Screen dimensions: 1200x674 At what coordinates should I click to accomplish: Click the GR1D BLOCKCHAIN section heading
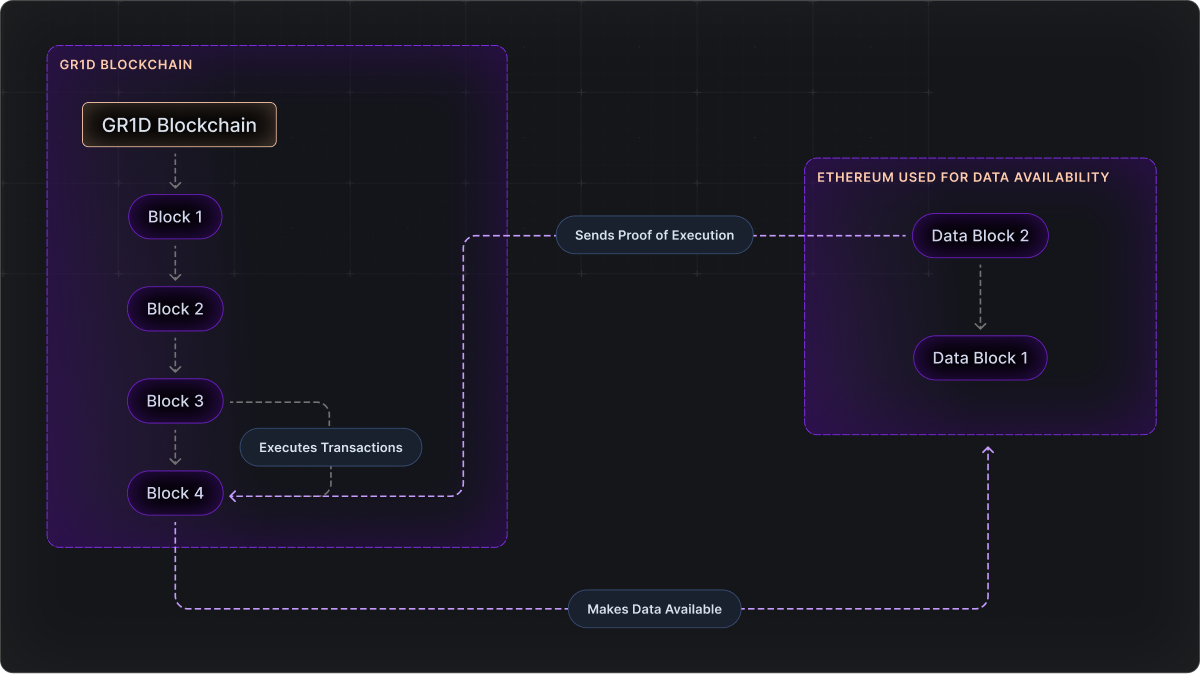click(126, 65)
